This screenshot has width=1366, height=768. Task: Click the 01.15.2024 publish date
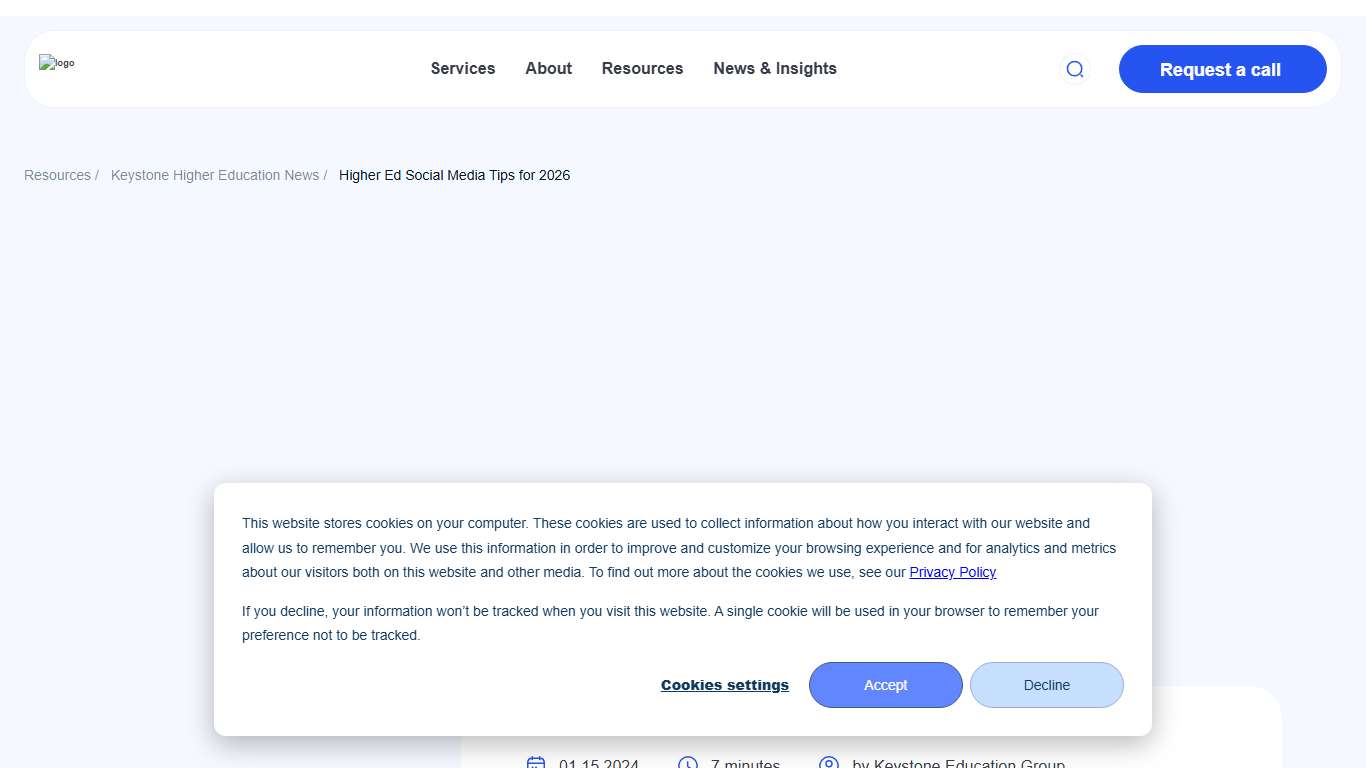(x=599, y=763)
